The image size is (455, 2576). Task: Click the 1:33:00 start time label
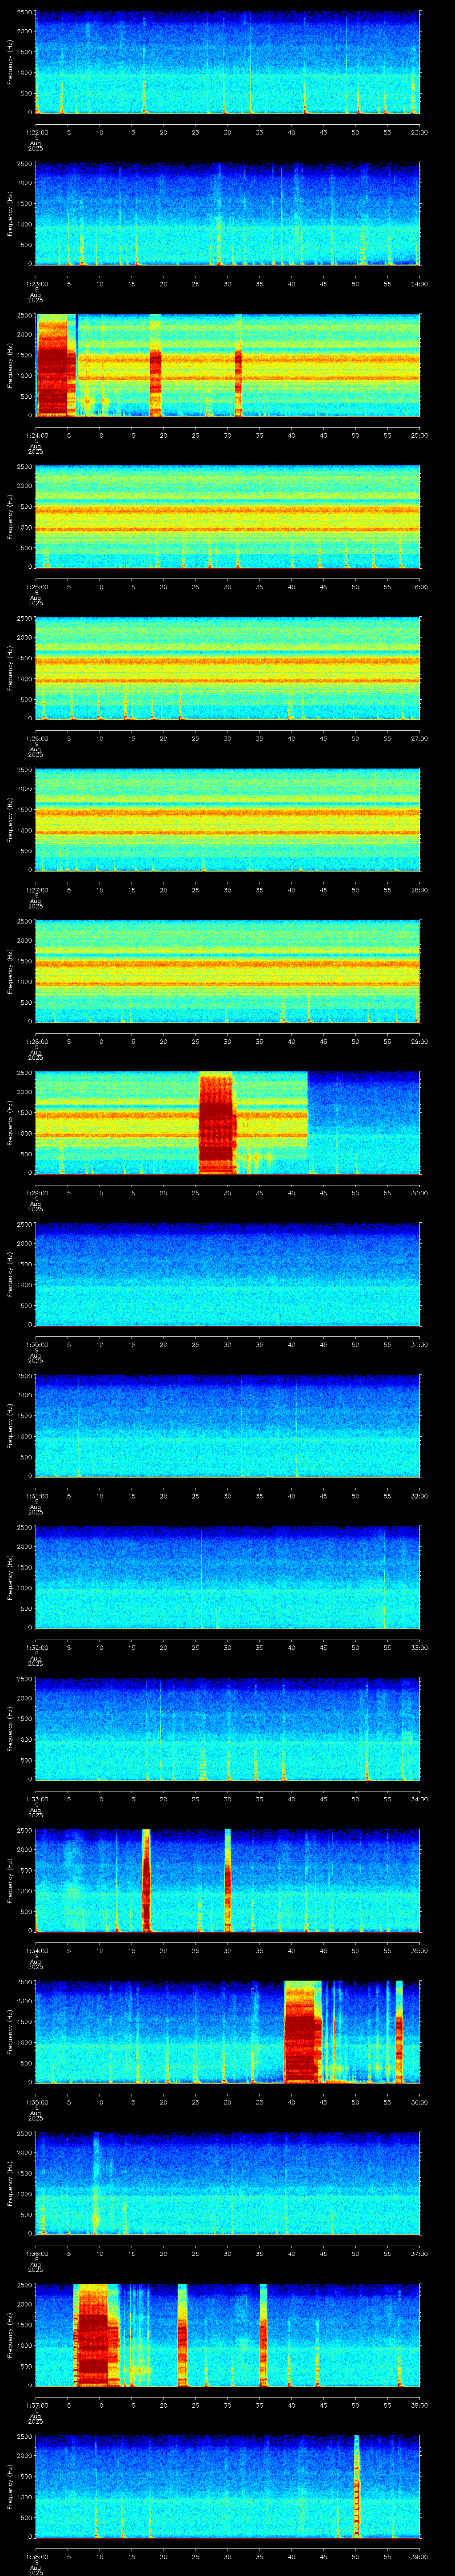[x=36, y=1799]
